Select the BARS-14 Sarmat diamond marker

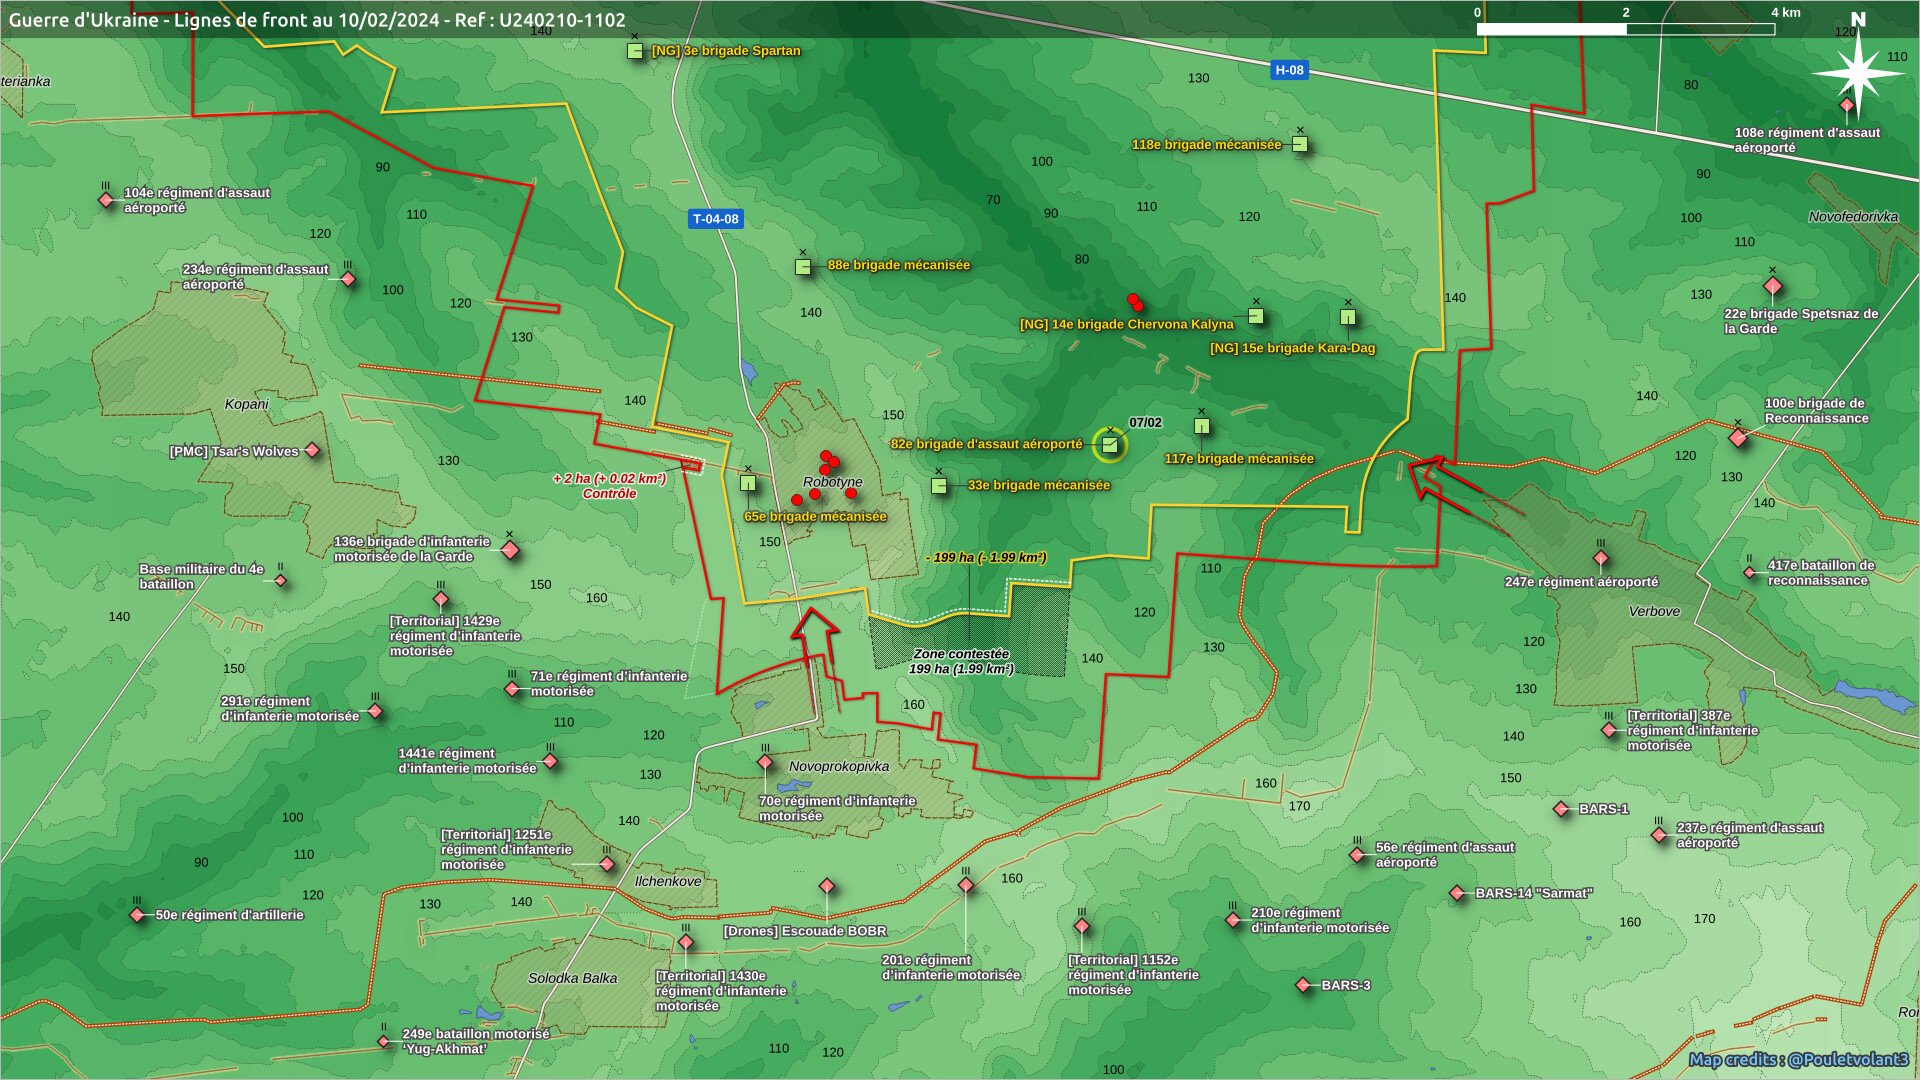1457,893
